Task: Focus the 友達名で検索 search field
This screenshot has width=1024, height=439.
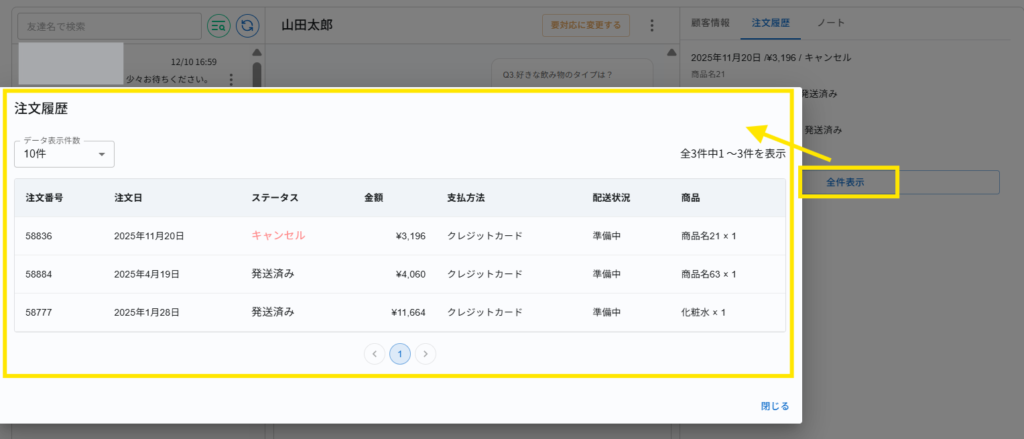Action: click(x=108, y=25)
